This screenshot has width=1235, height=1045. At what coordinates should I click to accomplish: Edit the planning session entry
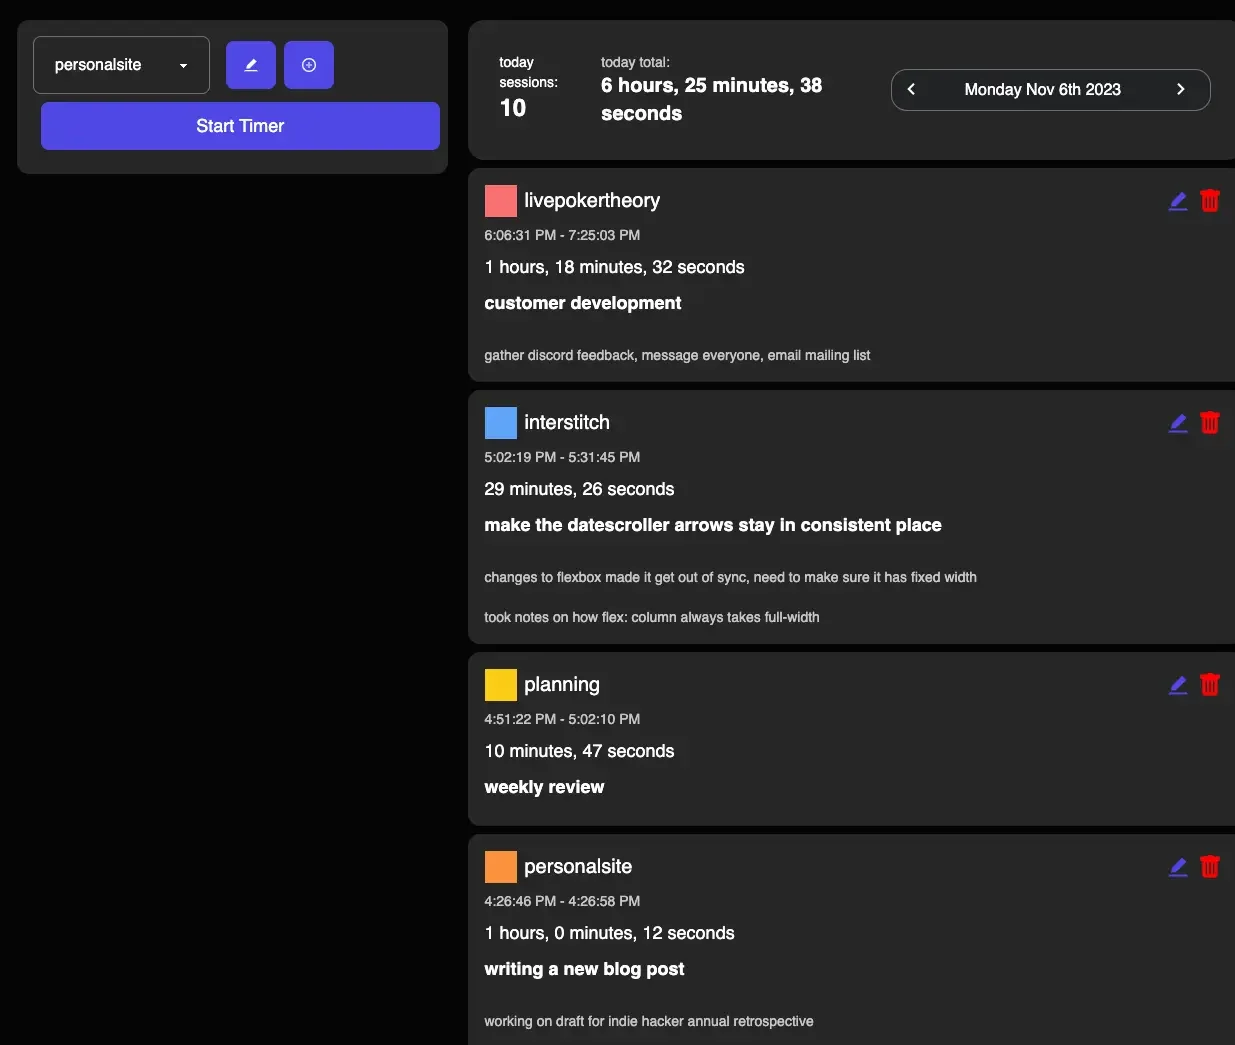(x=1178, y=685)
